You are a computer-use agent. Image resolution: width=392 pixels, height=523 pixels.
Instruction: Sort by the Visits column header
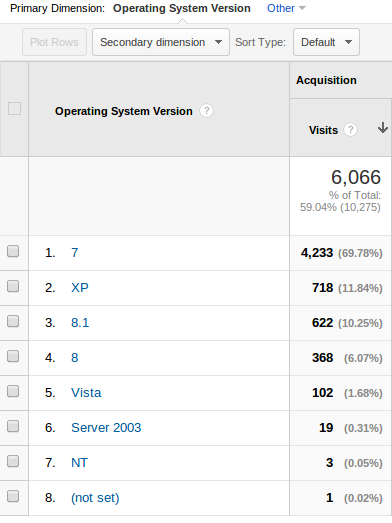point(323,130)
